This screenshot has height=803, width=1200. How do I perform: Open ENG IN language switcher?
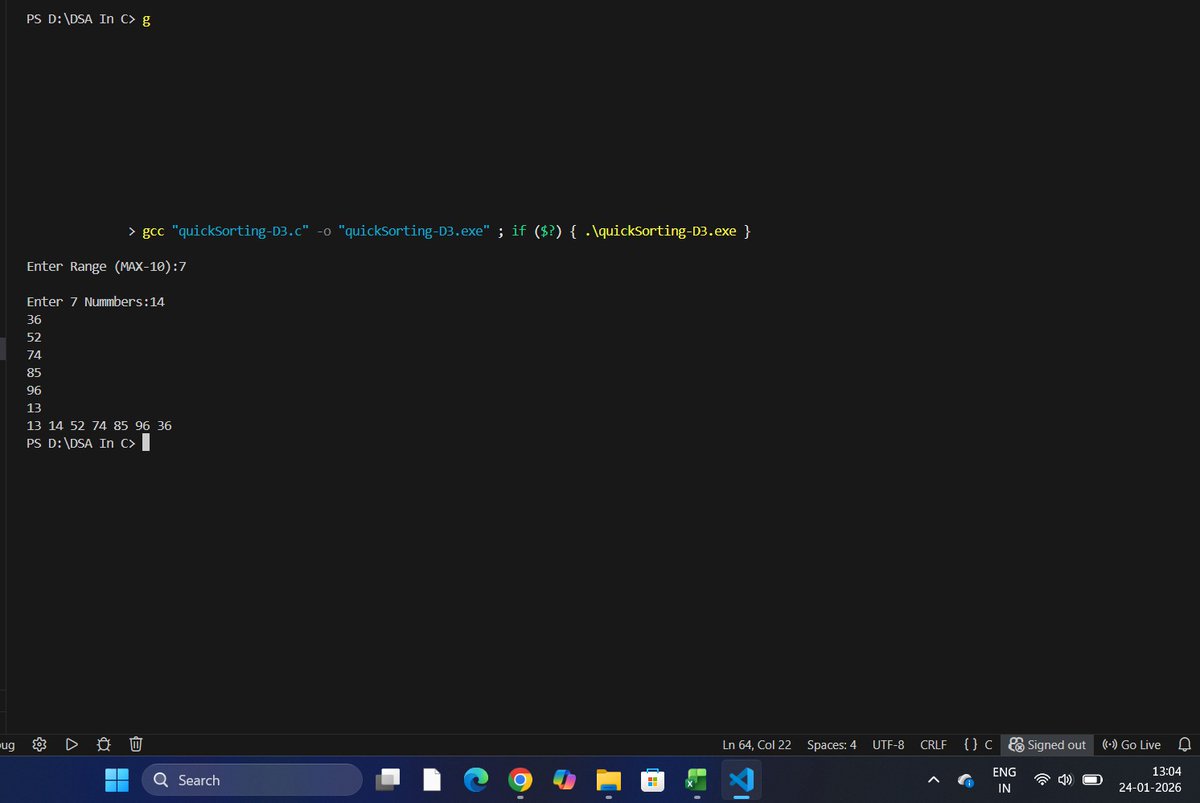point(1005,780)
